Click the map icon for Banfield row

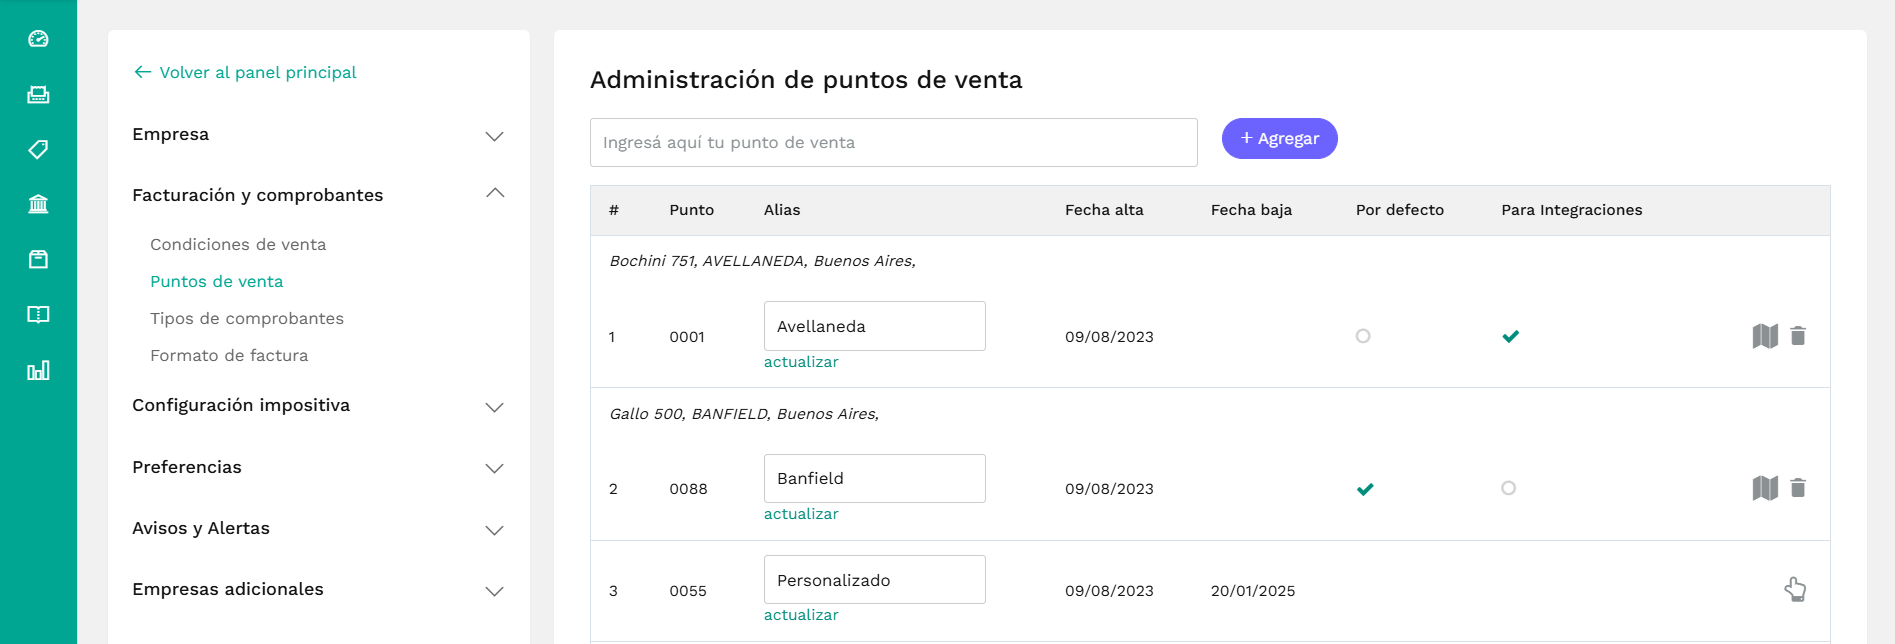1765,488
